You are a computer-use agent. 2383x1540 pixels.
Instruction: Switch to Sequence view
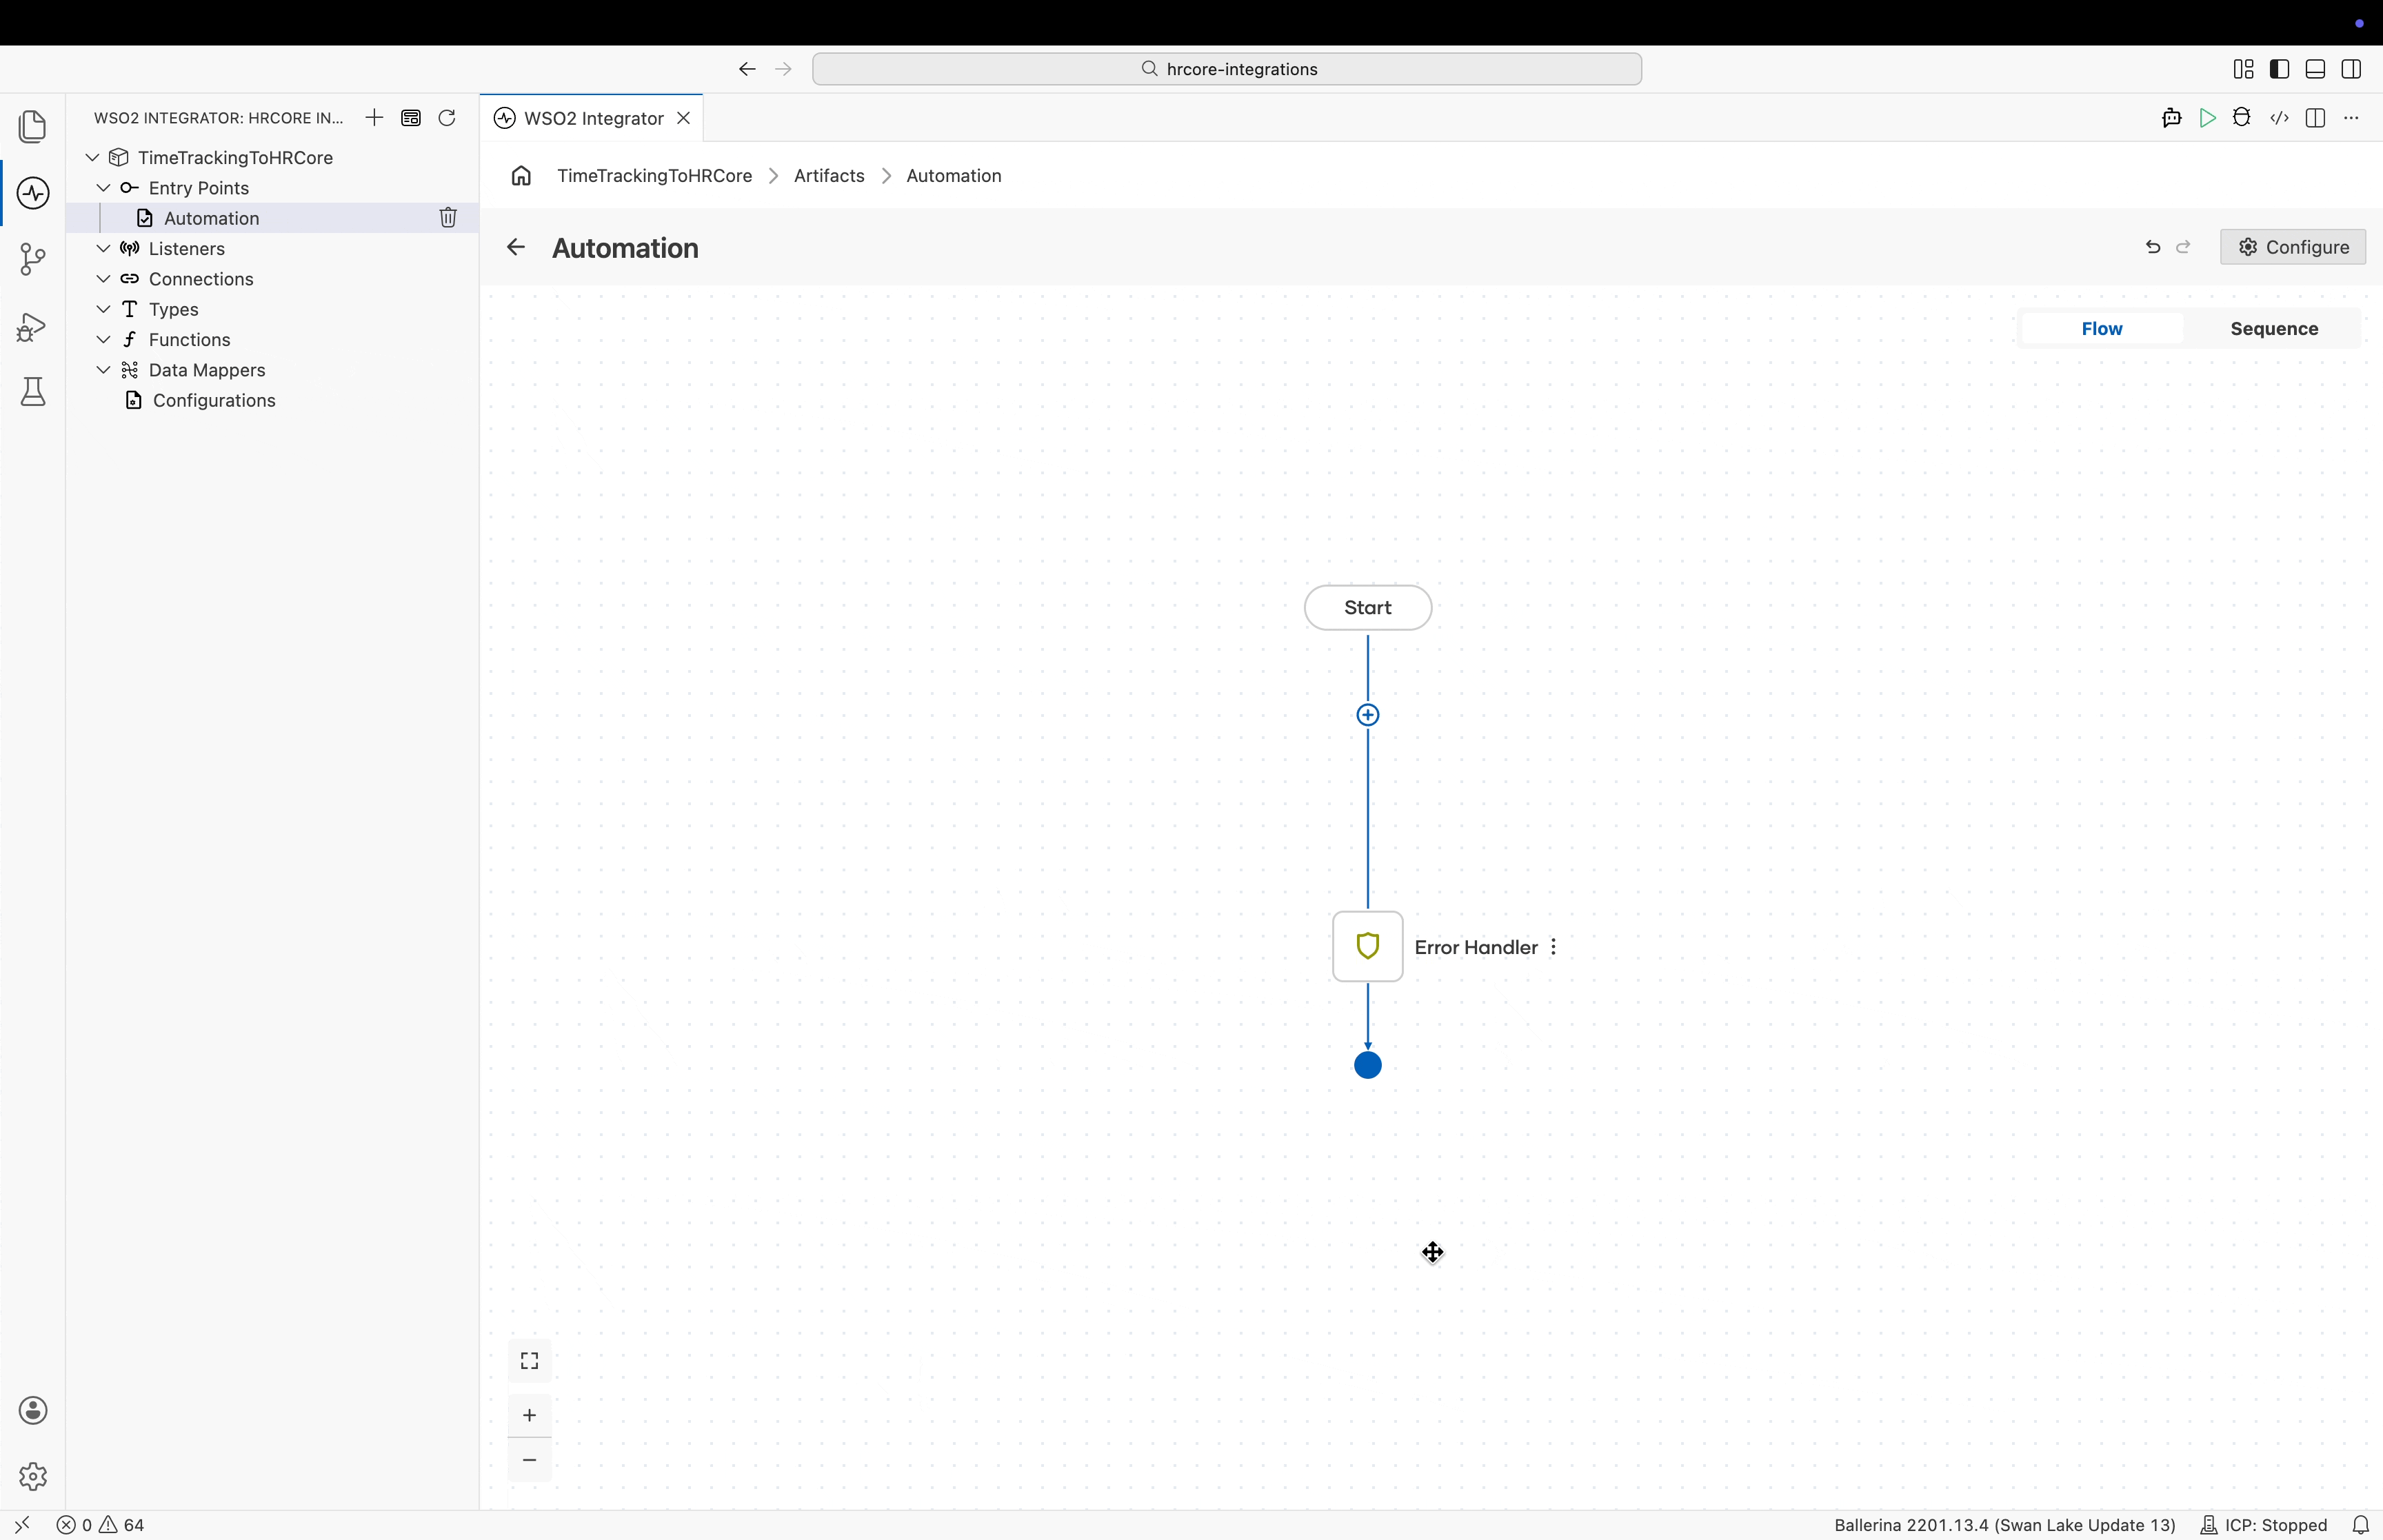pyautogui.click(x=2274, y=329)
